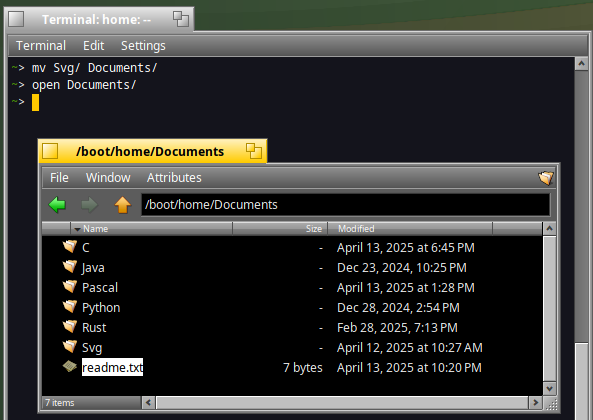Image resolution: width=593 pixels, height=420 pixels.
Task: Sort by the Name column header
Action: [x=151, y=229]
